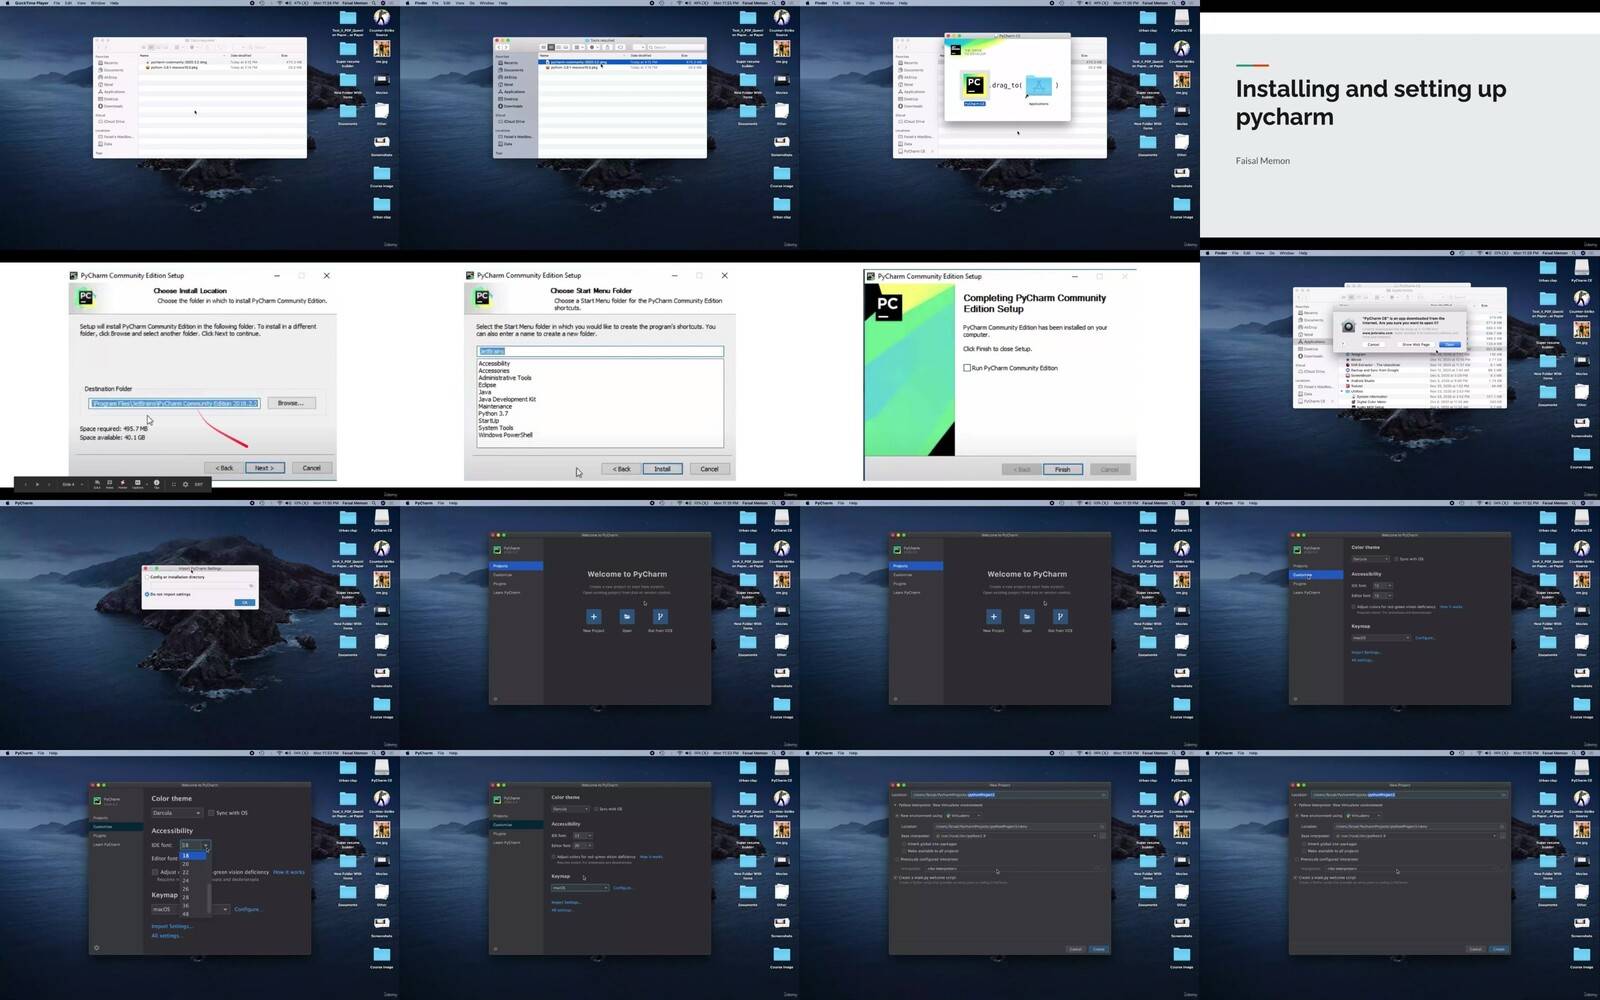Viewport: 1600px width, 1000px height.
Task: Click the play icon on slideshow control bar
Action: click(37, 484)
